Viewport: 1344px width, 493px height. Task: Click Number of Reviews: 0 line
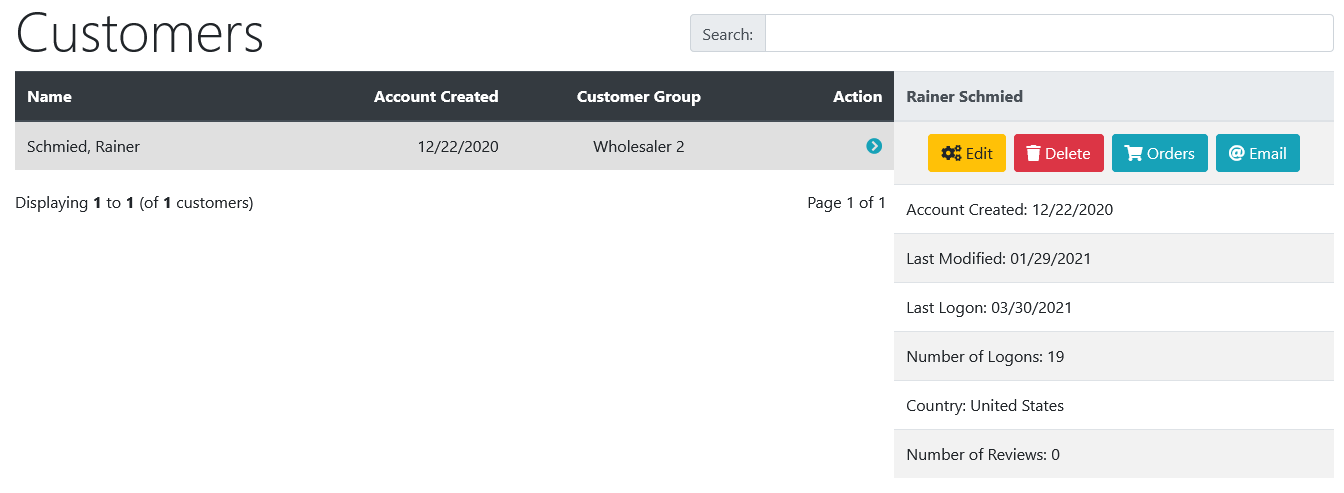click(983, 455)
